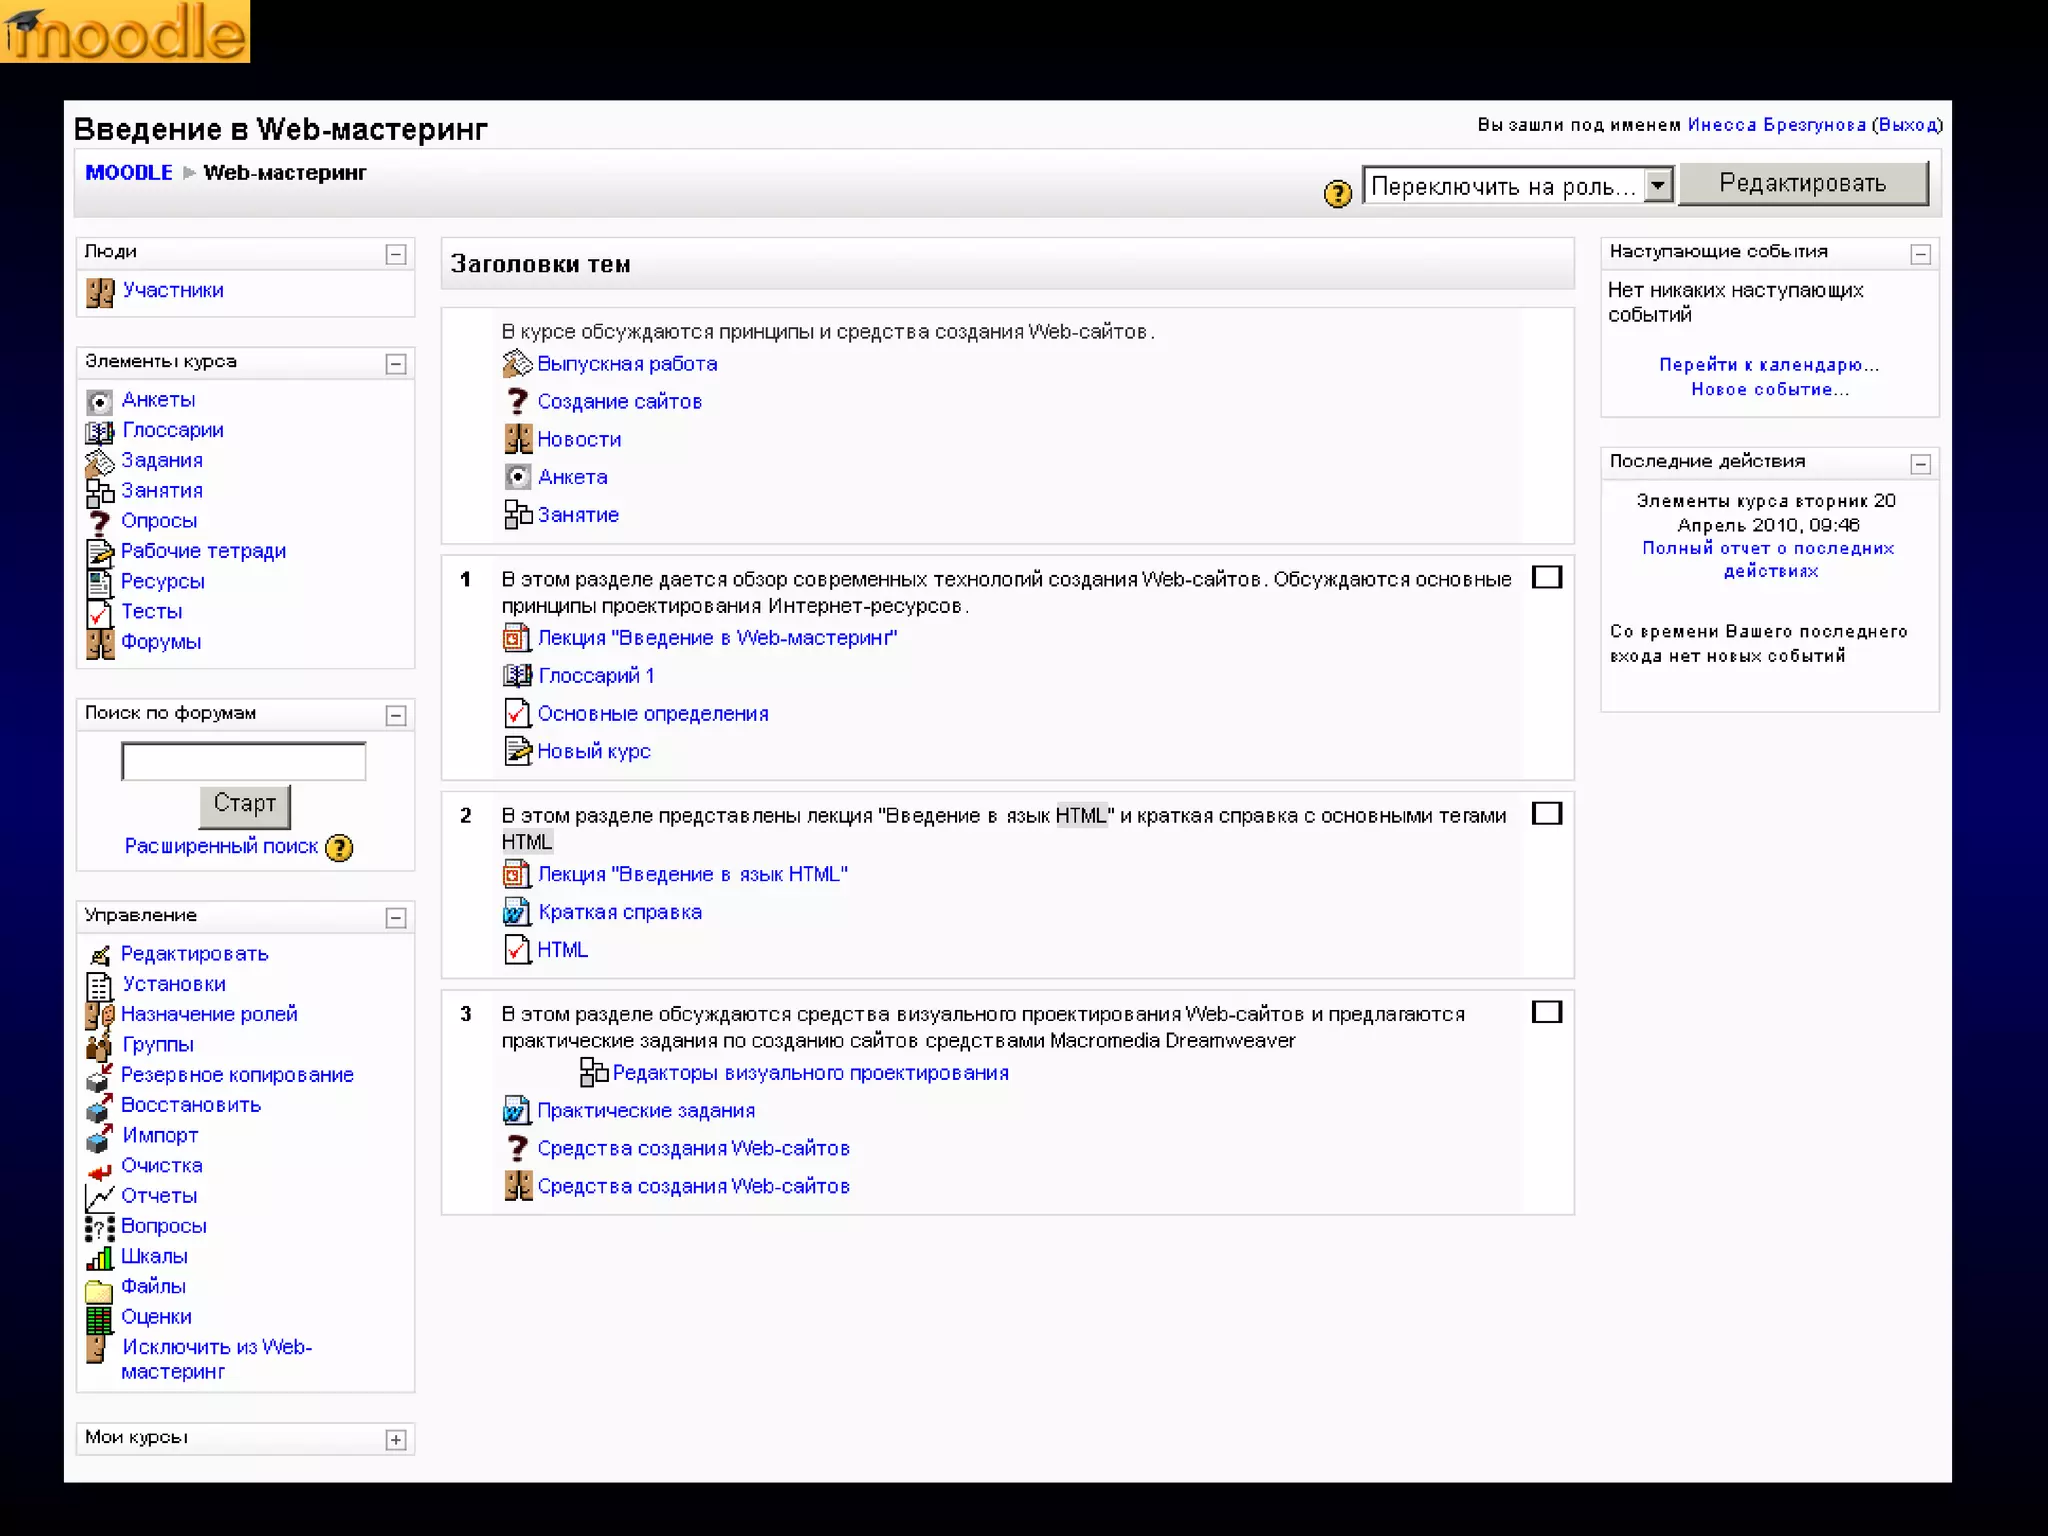This screenshot has width=2048, height=1536.
Task: Tick the checkbox for topic section 1
Action: 1546,577
